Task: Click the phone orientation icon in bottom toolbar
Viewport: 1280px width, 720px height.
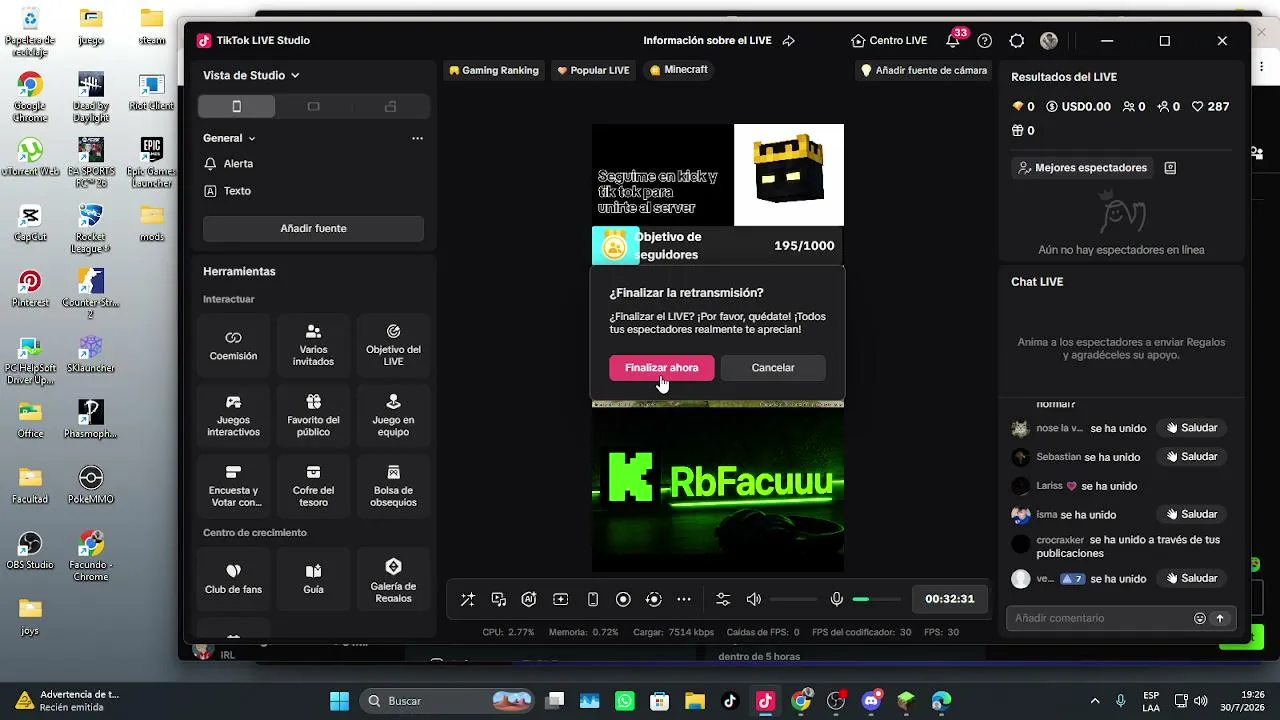Action: point(592,599)
